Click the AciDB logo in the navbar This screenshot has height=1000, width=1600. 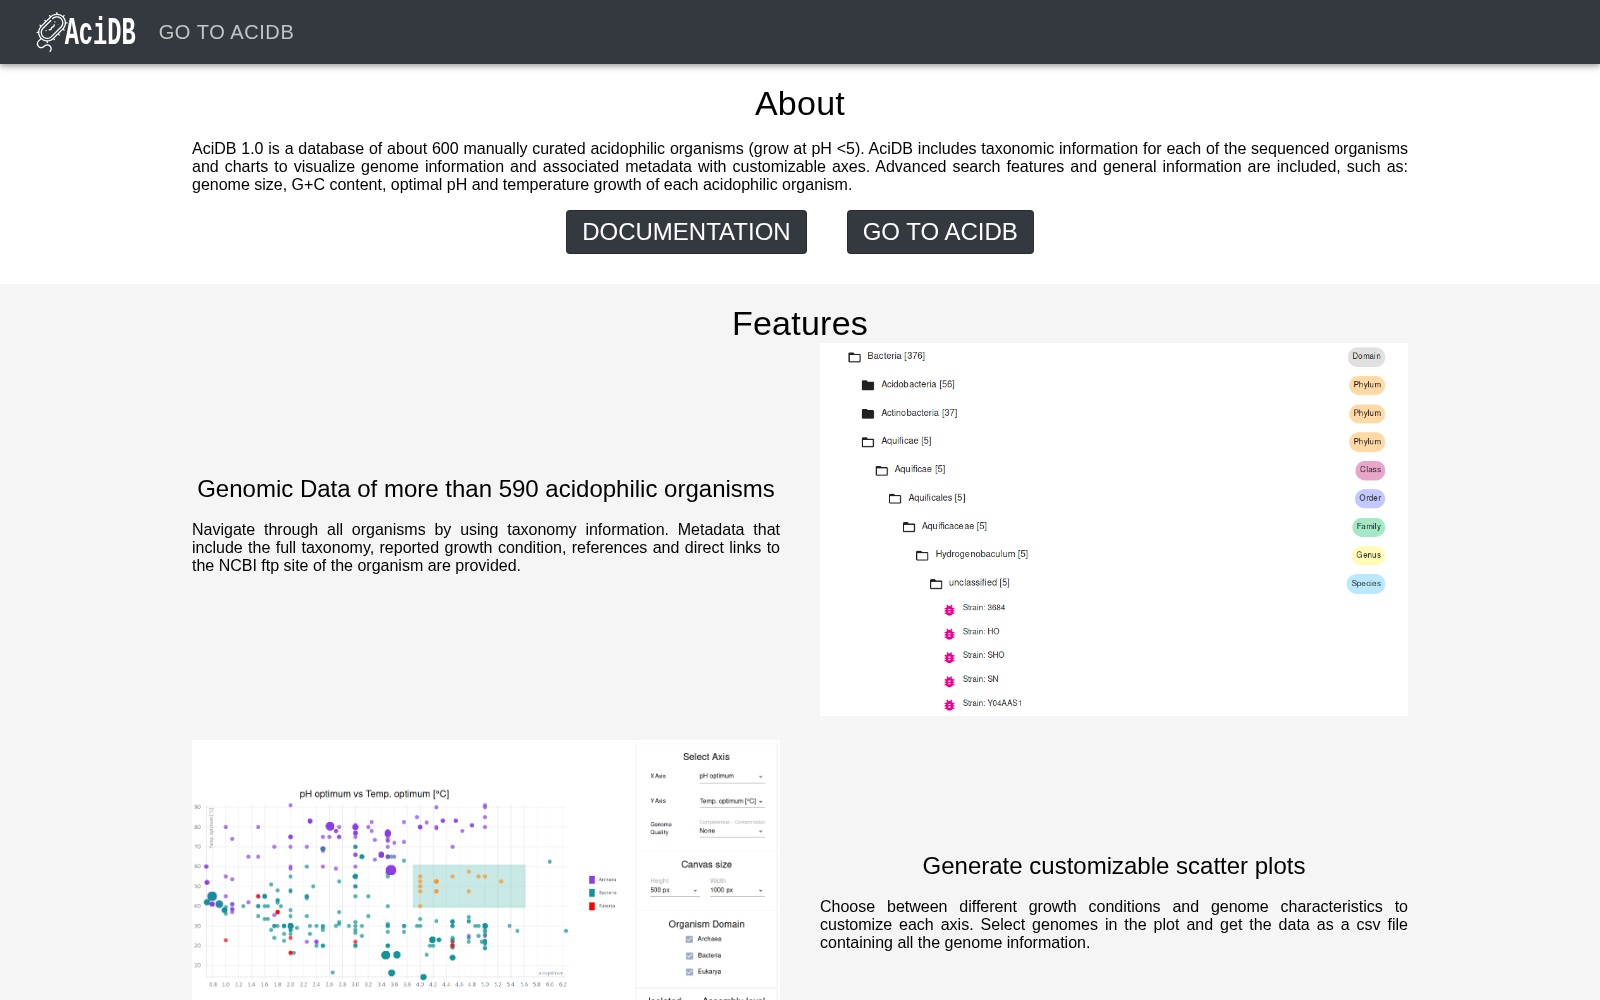(86, 32)
